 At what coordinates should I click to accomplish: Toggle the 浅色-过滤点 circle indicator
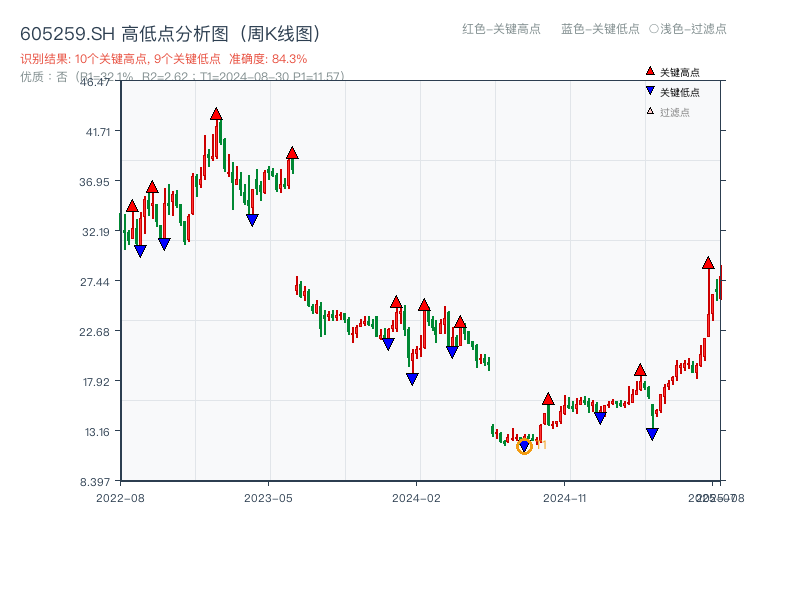click(x=653, y=29)
